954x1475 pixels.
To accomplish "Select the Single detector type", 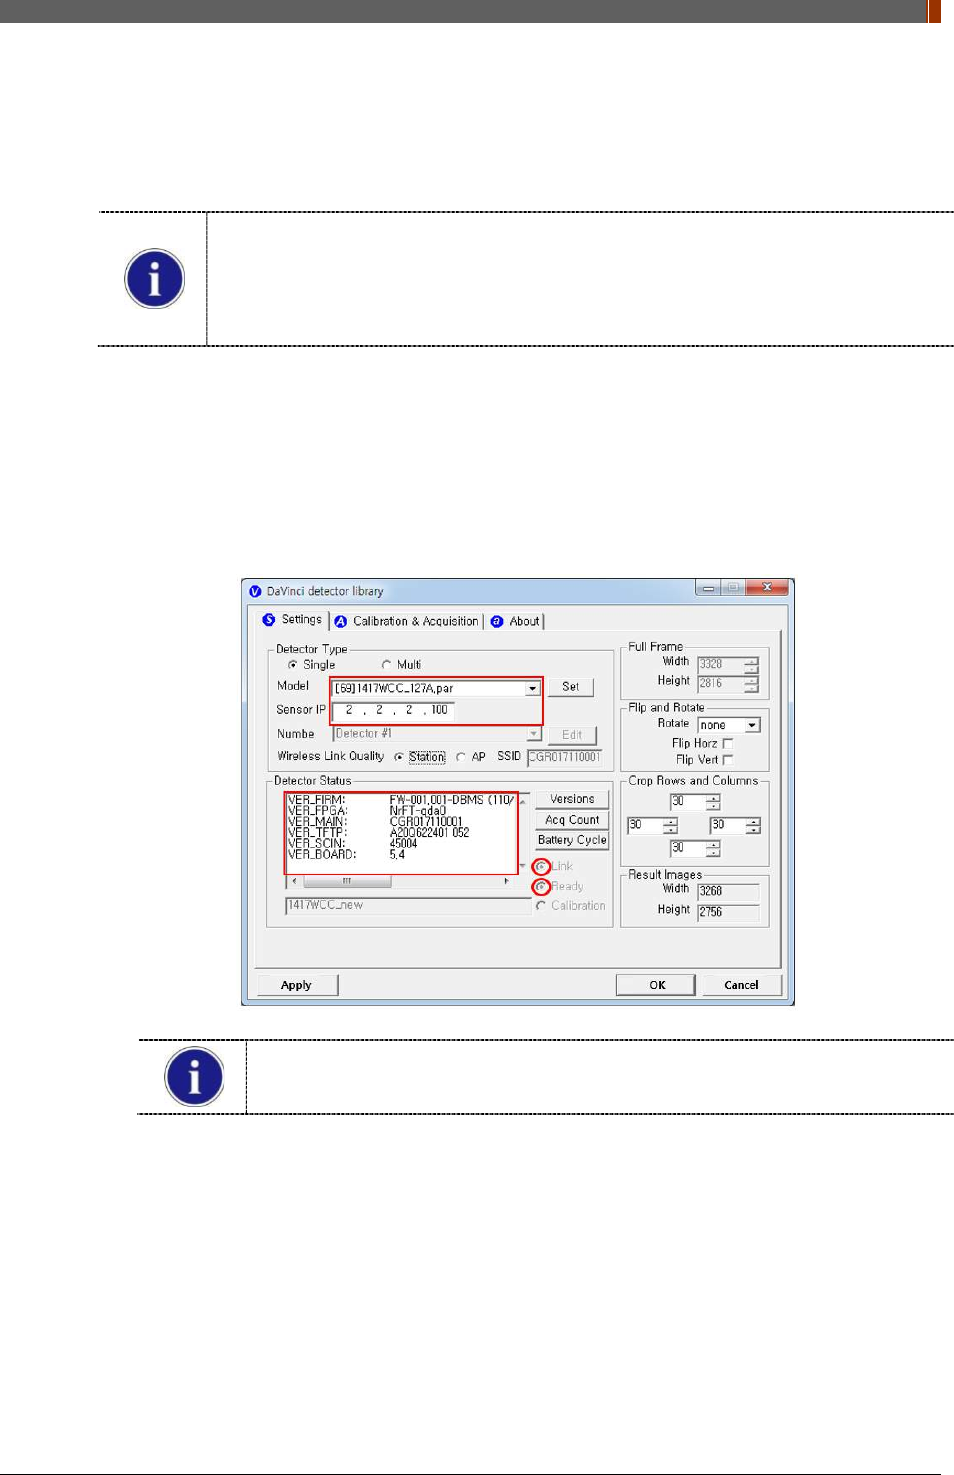I will pyautogui.click(x=312, y=665).
